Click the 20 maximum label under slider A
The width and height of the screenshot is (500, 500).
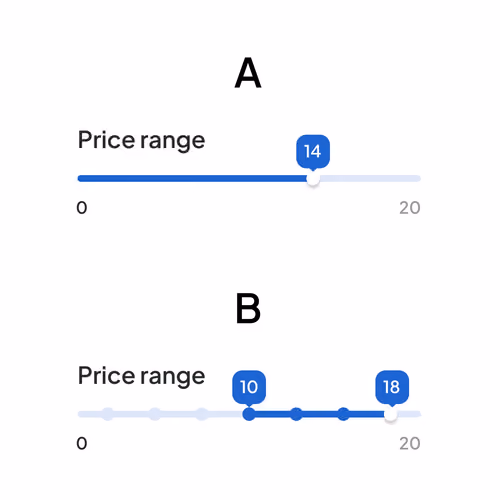[410, 208]
